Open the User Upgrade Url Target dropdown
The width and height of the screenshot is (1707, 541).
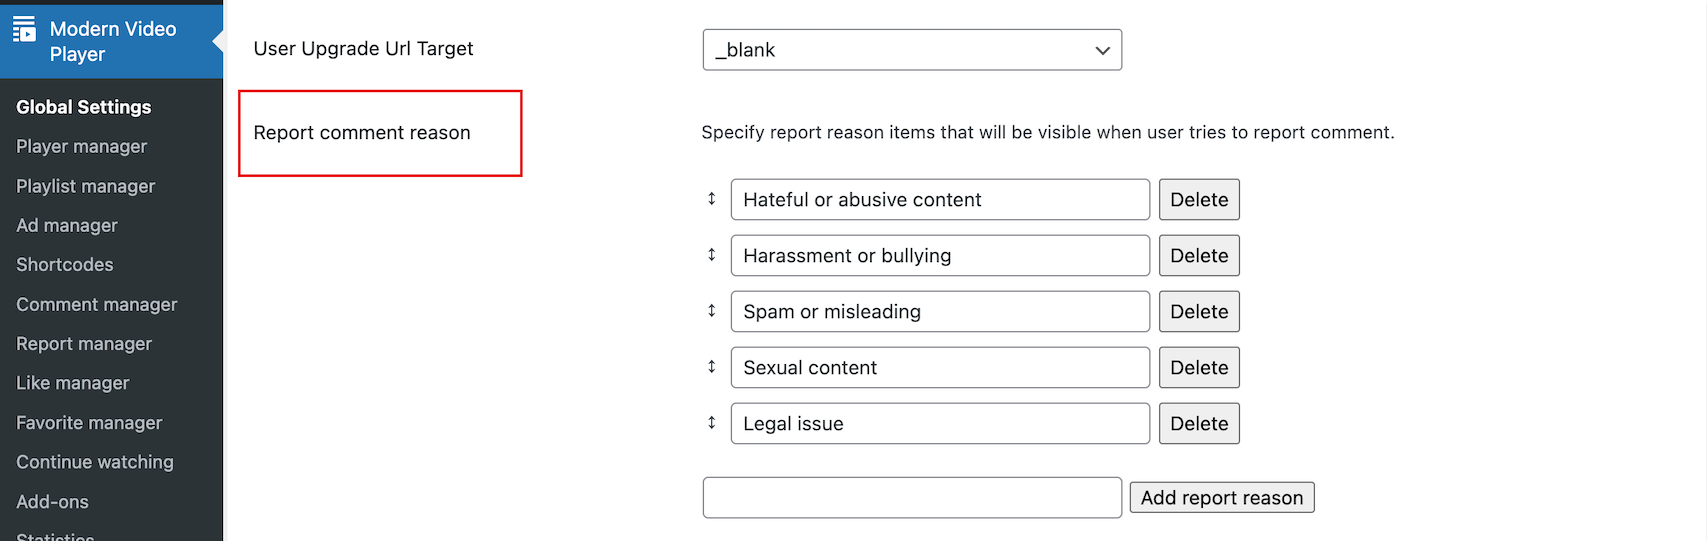[912, 50]
